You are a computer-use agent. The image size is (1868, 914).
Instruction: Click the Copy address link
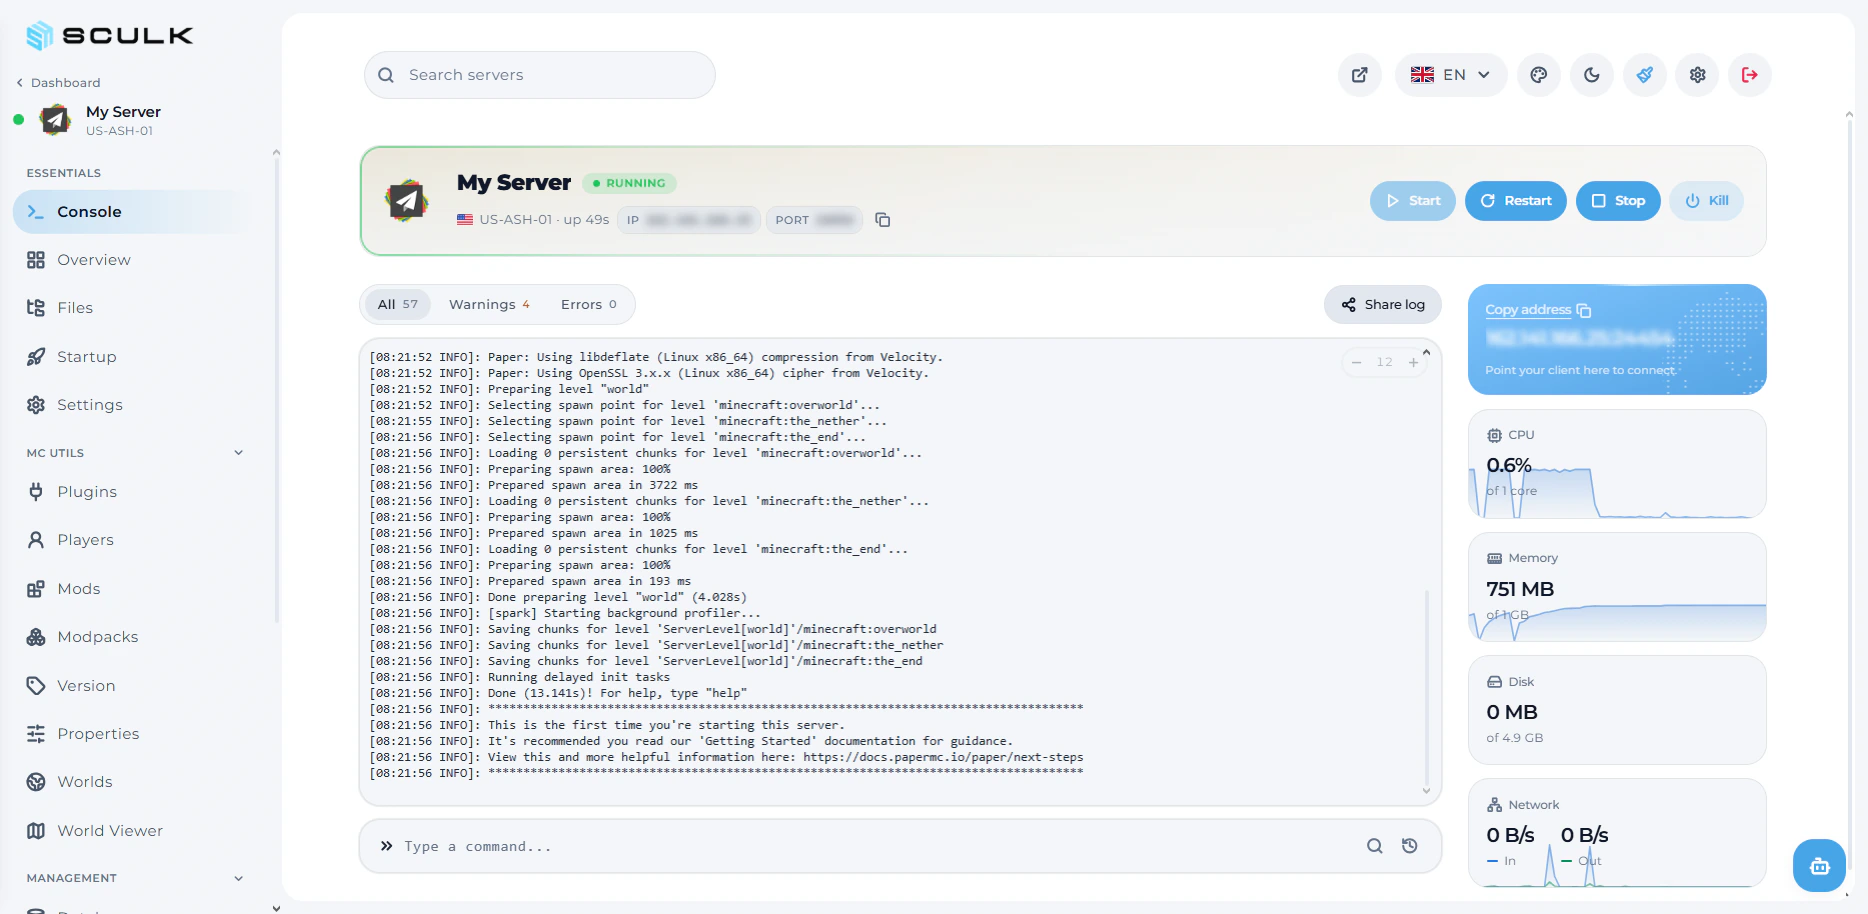coord(1538,310)
